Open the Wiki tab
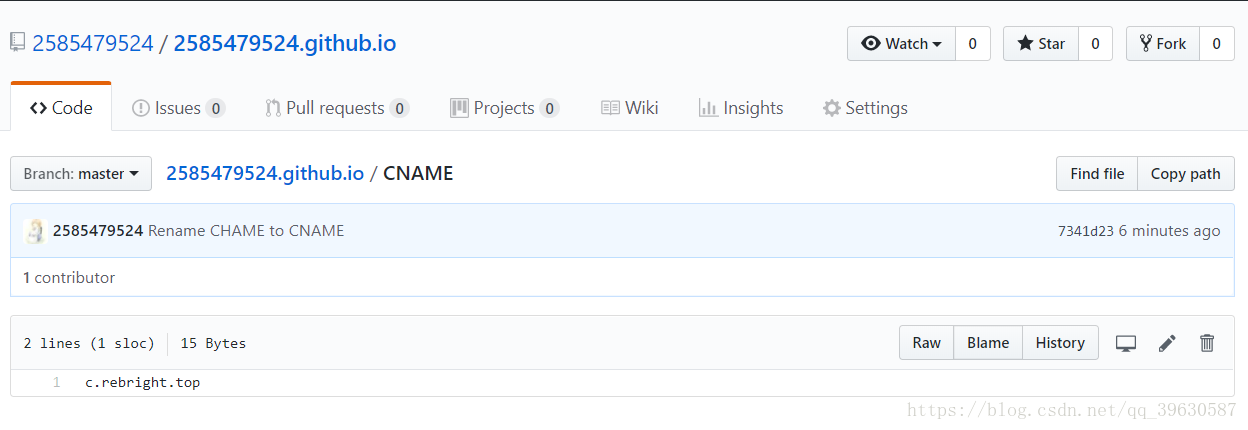The image size is (1248, 430). tap(630, 108)
